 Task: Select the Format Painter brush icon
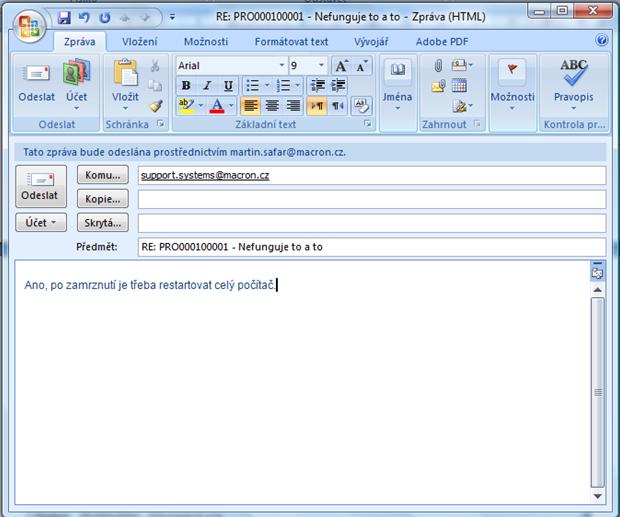point(156,105)
